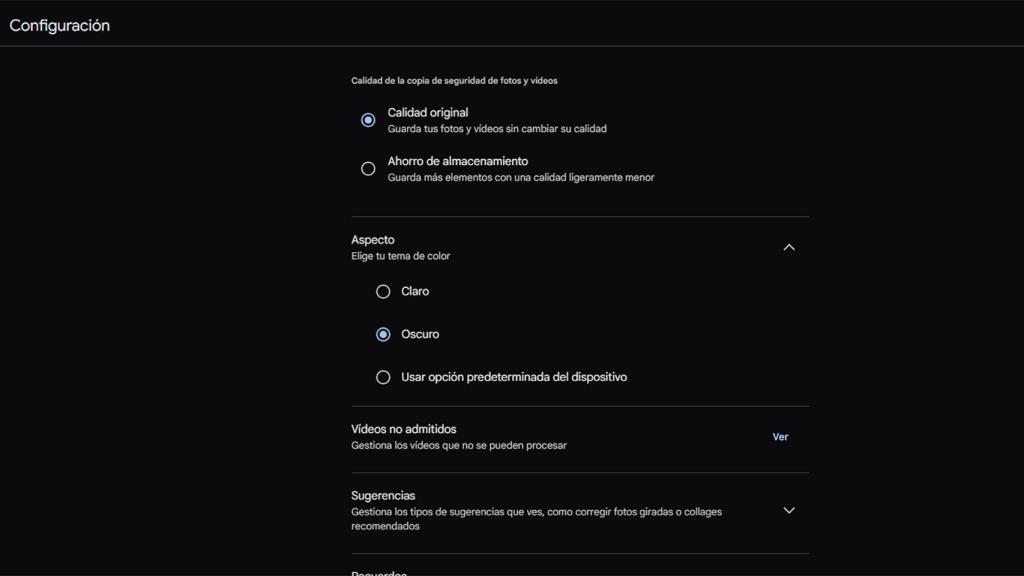
Task: Click the "Configuración" page title
Action: pyautogui.click(x=58, y=25)
